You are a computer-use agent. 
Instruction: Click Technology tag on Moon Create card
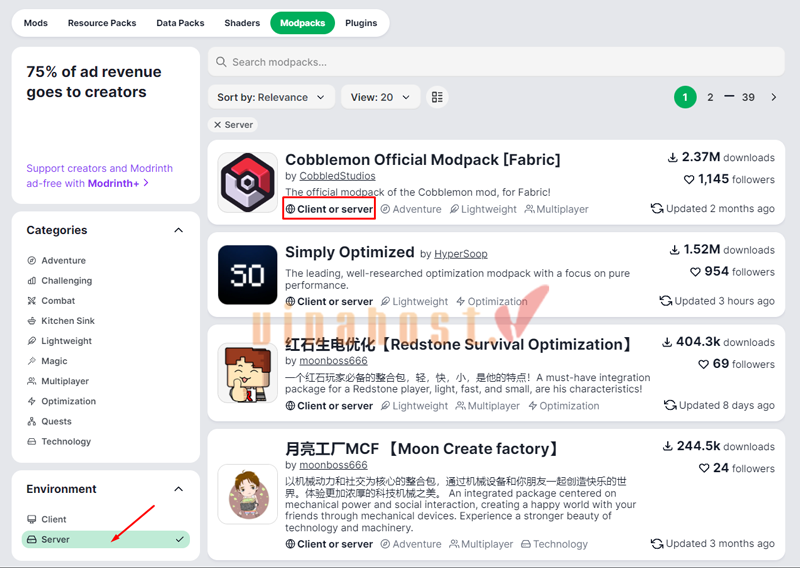[x=554, y=544]
